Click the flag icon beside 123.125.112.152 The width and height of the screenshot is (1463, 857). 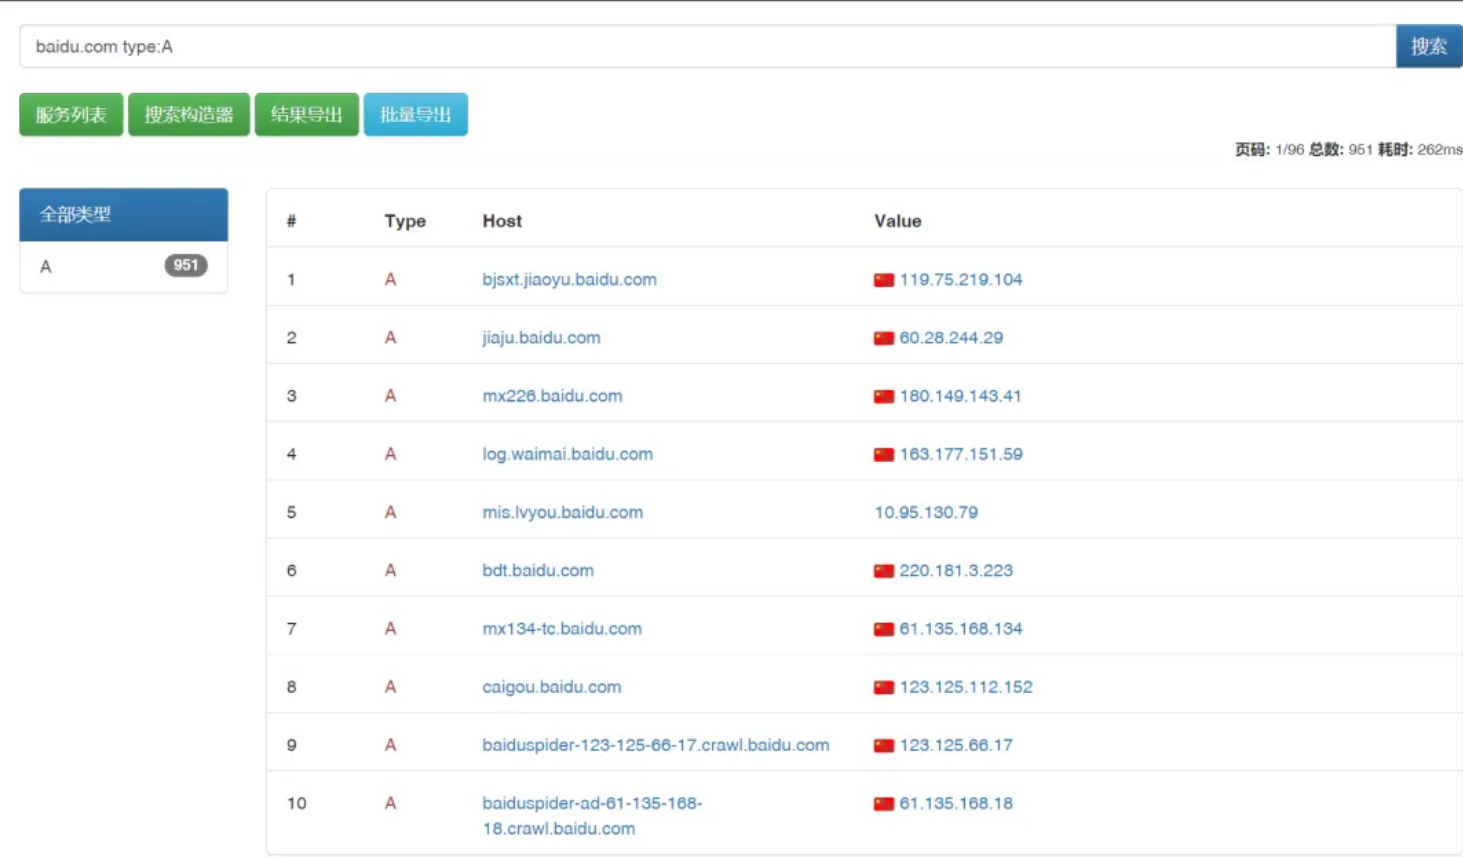click(x=883, y=687)
